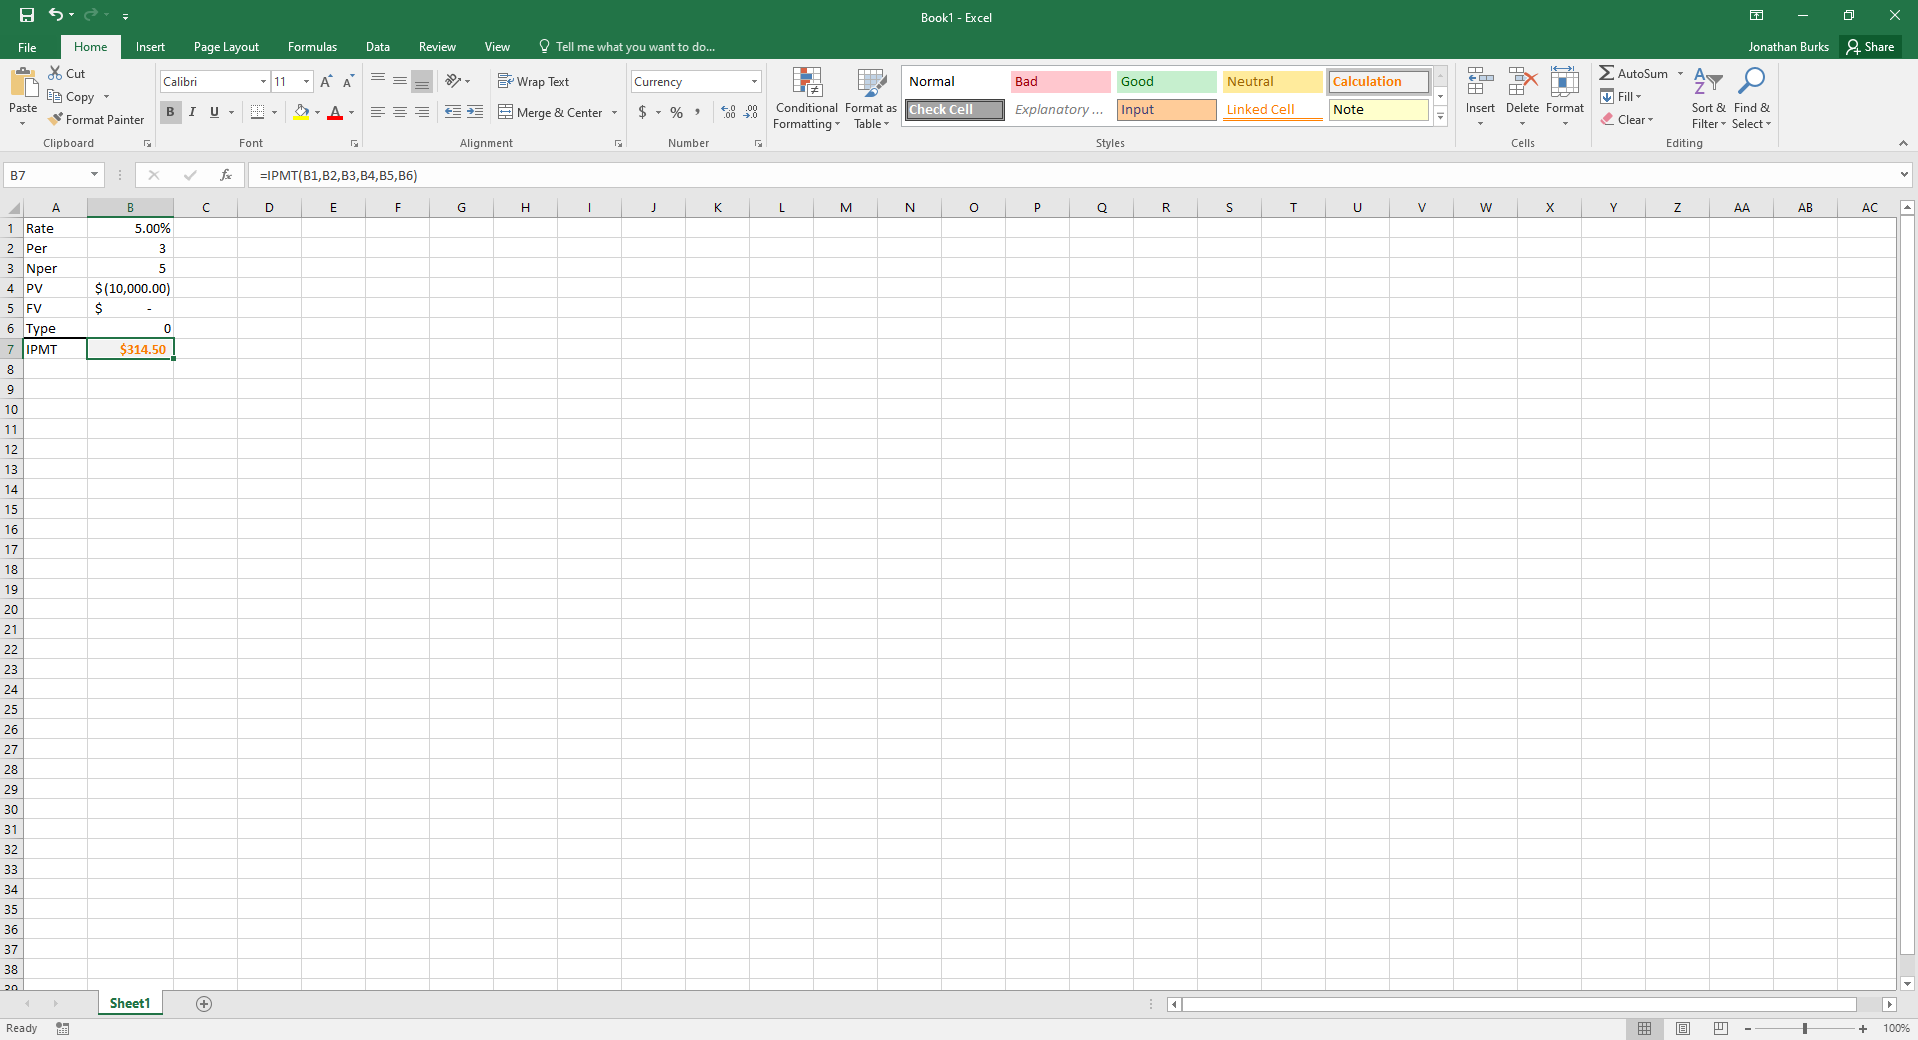The image size is (1918, 1040).
Task: Open the File menu
Action: 27,46
